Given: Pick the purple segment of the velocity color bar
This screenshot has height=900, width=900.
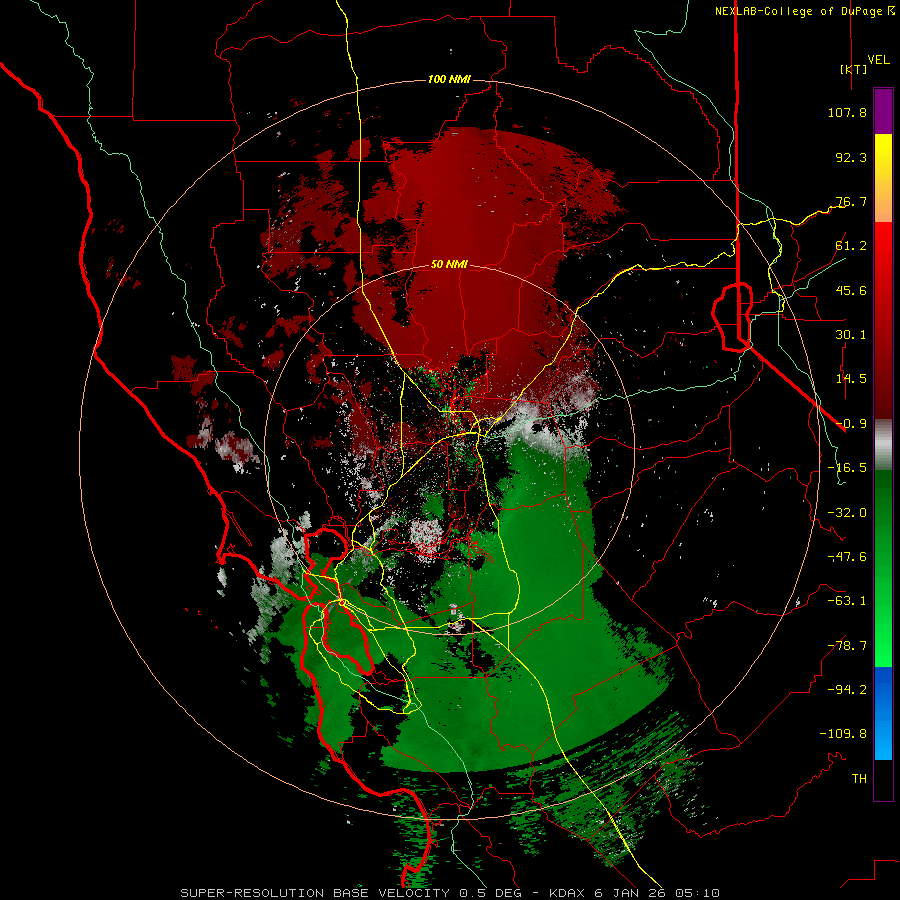Looking at the screenshot, I should 883,111.
